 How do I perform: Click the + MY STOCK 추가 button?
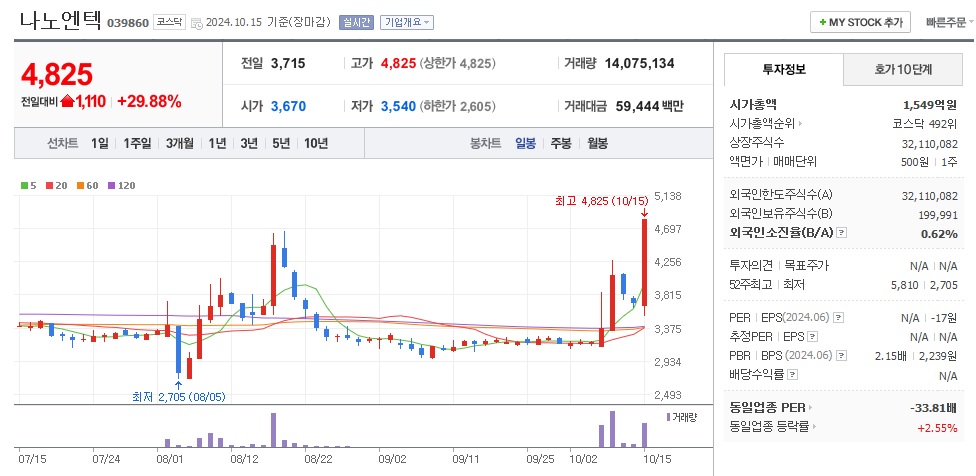click(x=860, y=22)
